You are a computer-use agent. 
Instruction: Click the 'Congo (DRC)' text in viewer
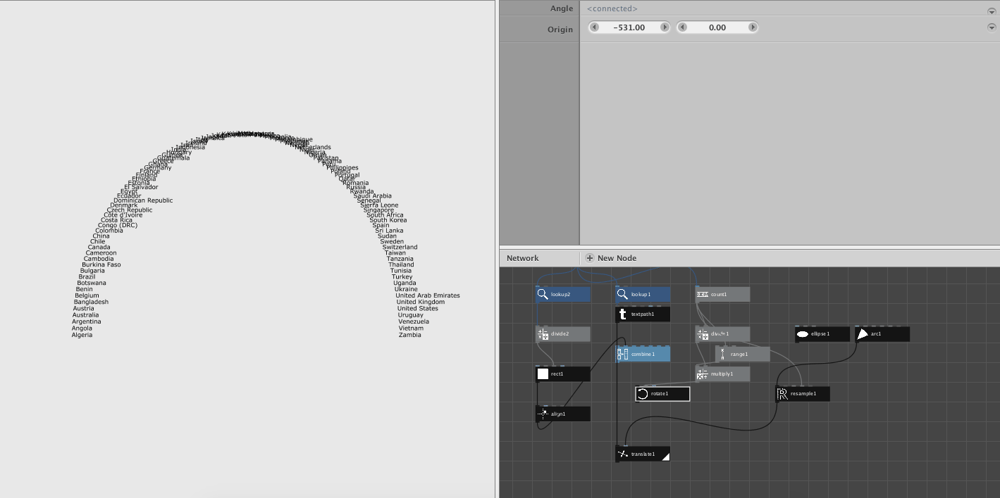coord(117,225)
